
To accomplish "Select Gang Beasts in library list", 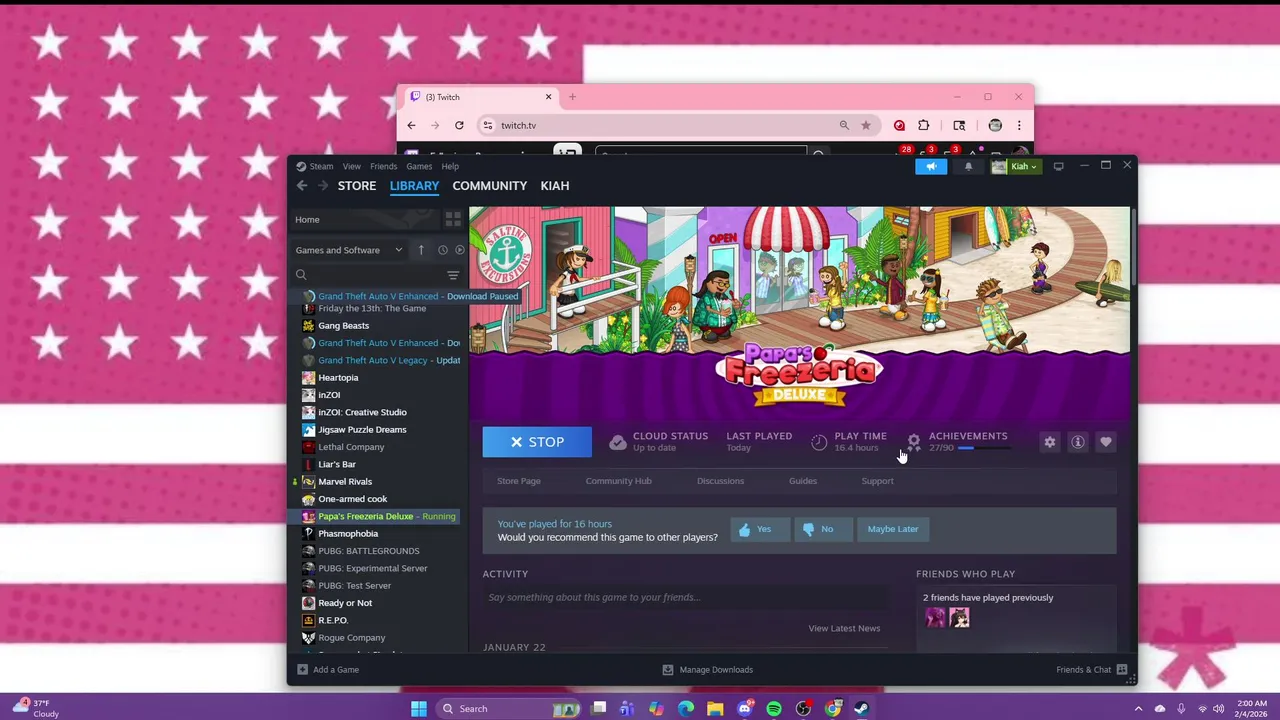I will tap(343, 326).
